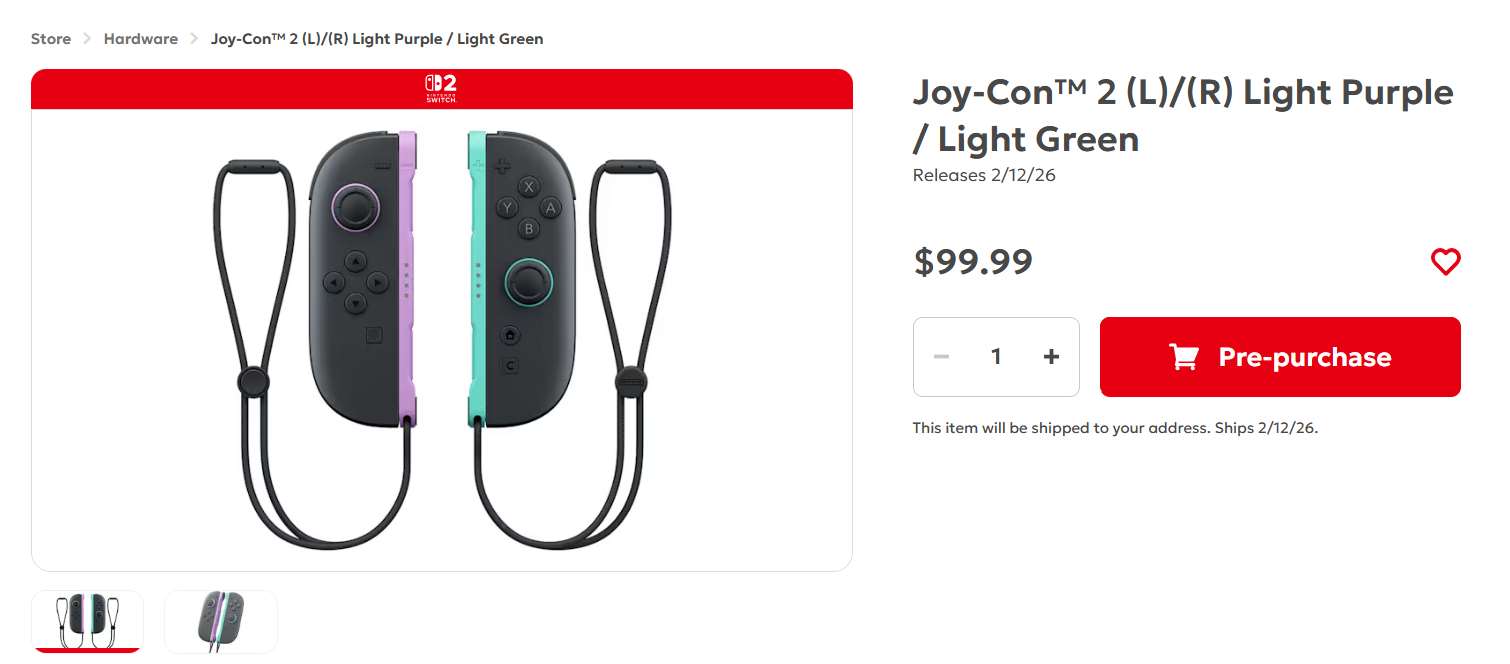This screenshot has height=664, width=1510.
Task: Decrease quantity with the minus button
Action: point(941,357)
